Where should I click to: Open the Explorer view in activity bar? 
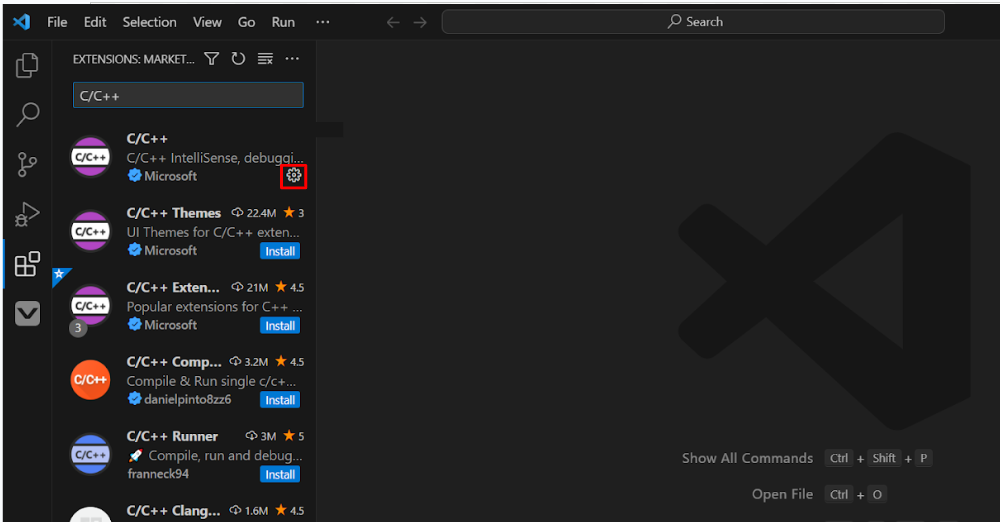[x=27, y=66]
